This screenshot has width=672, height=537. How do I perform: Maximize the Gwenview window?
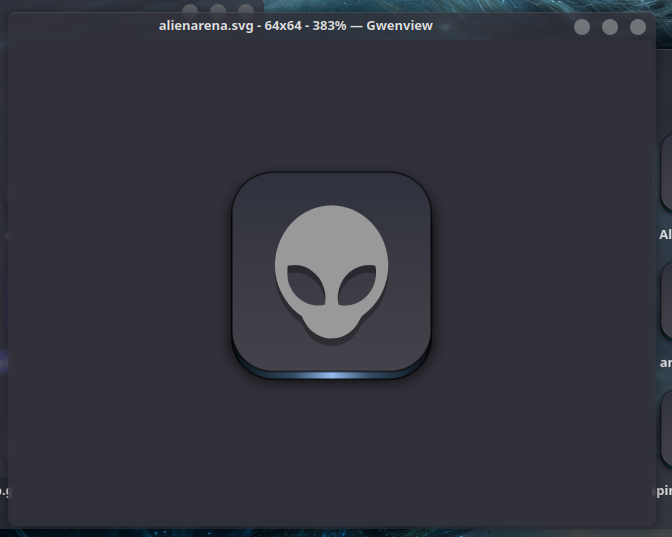610,27
